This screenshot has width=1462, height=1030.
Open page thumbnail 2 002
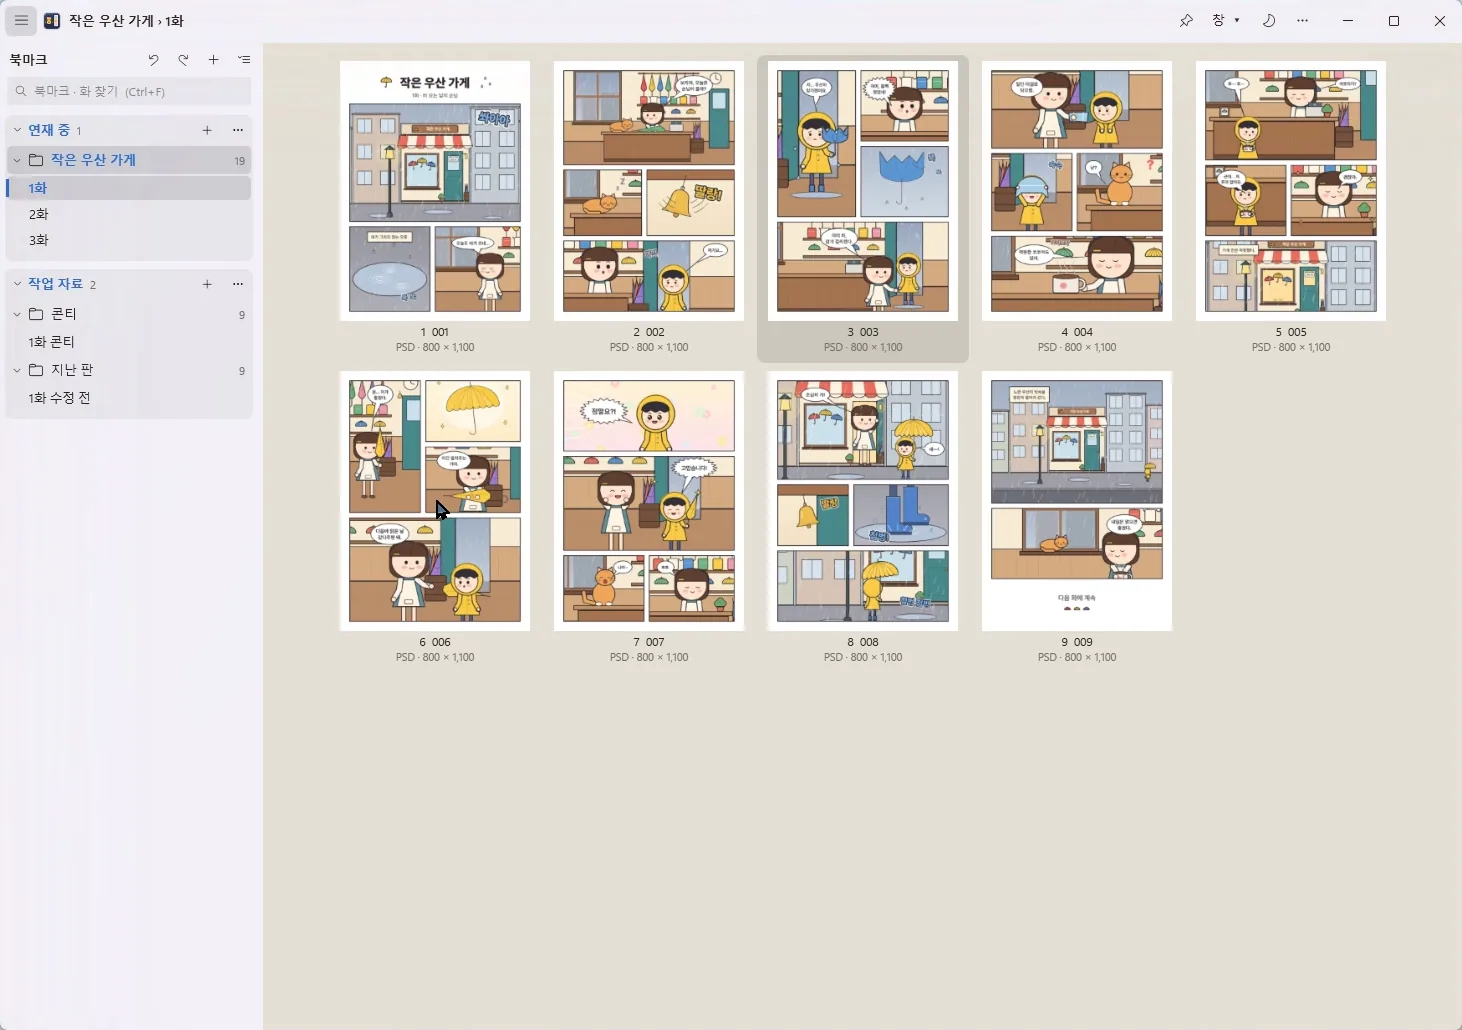(649, 191)
